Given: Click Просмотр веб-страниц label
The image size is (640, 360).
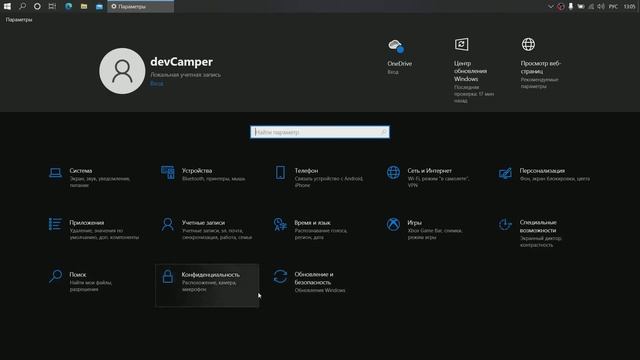Looking at the screenshot, I should tap(541, 67).
